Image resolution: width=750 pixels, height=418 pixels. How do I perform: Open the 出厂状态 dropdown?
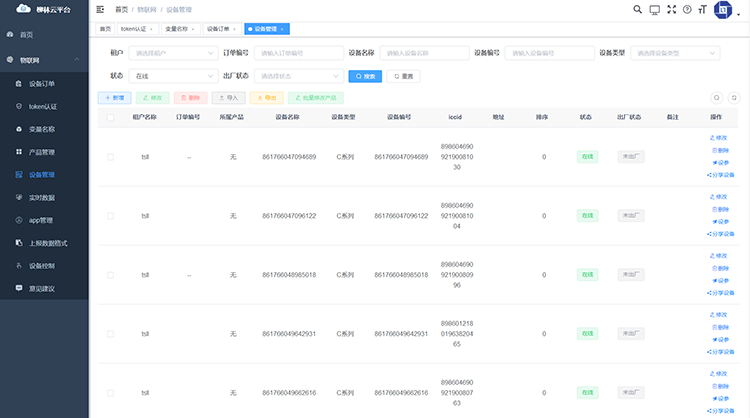(x=298, y=76)
